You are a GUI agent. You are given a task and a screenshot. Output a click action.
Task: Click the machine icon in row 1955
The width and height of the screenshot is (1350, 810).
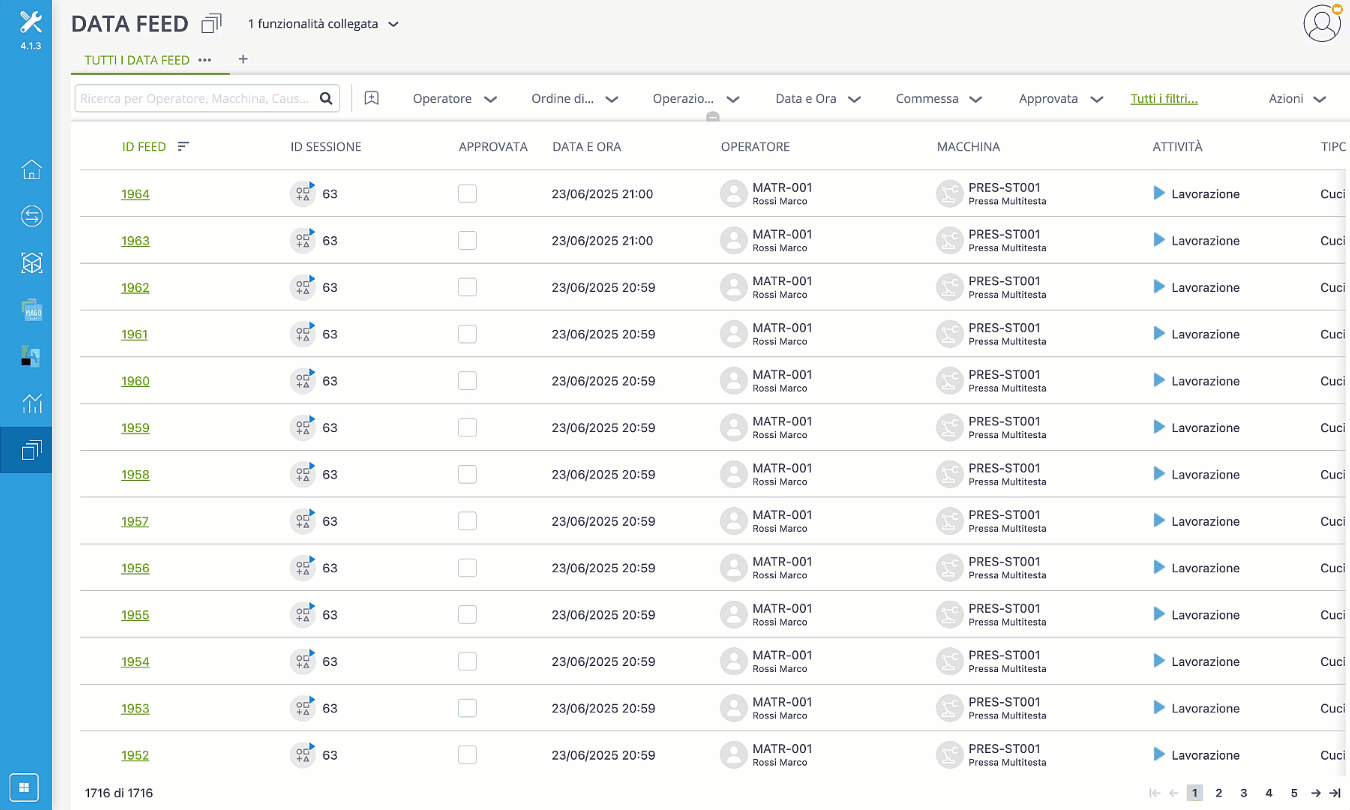pyautogui.click(x=950, y=614)
